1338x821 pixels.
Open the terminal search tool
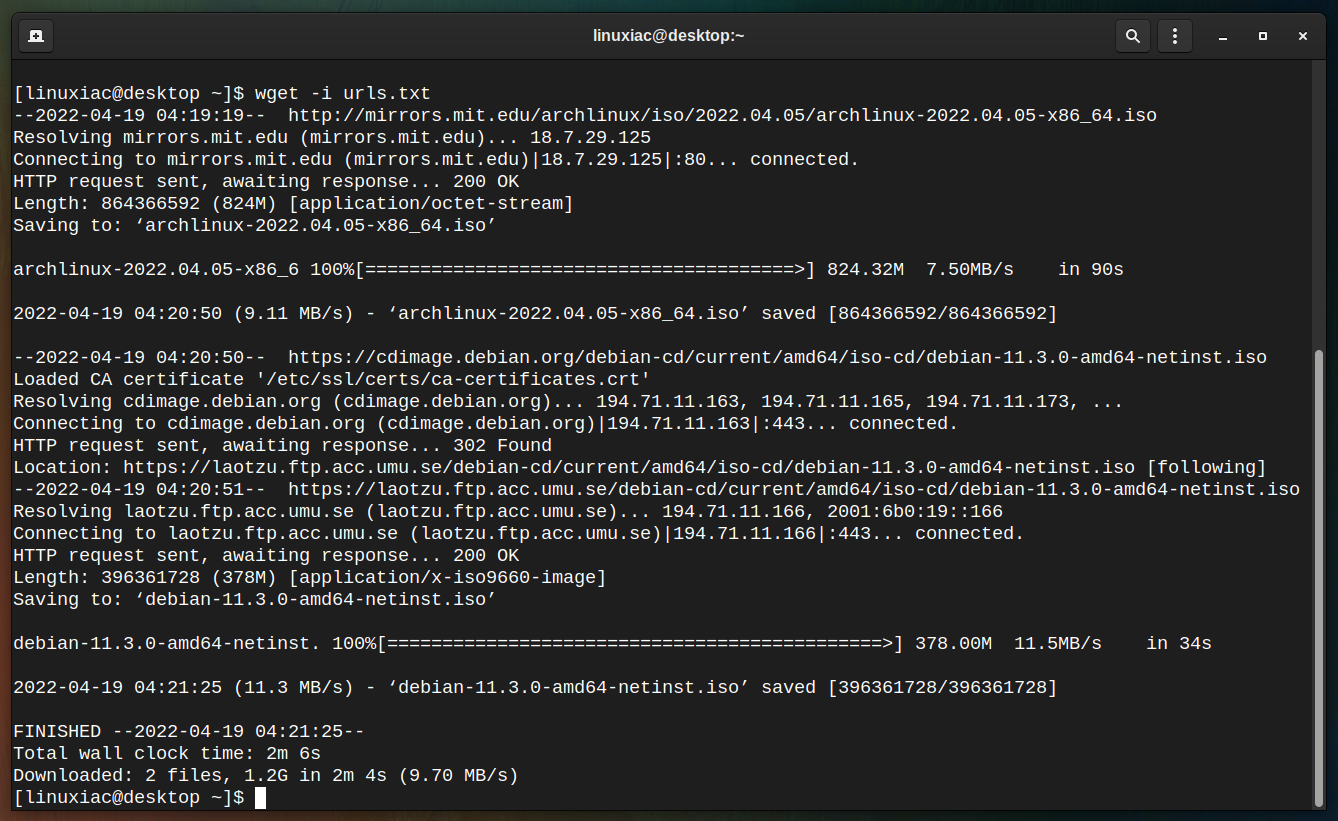click(x=1133, y=36)
